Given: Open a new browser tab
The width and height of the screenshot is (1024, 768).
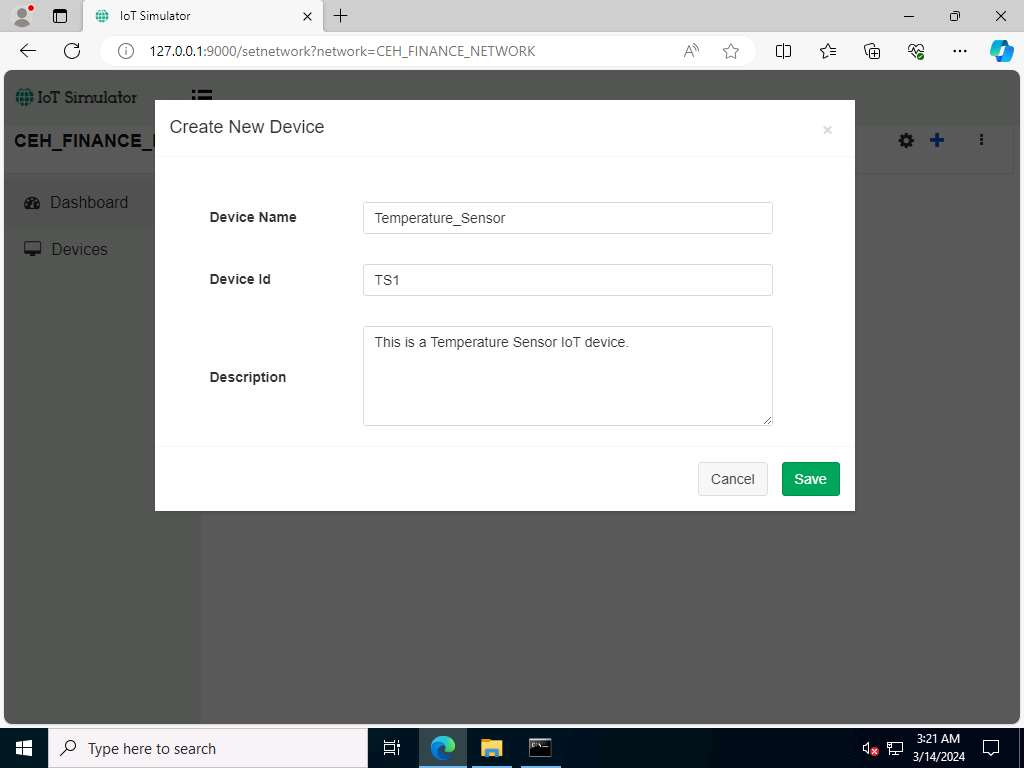Looking at the screenshot, I should pos(341,16).
